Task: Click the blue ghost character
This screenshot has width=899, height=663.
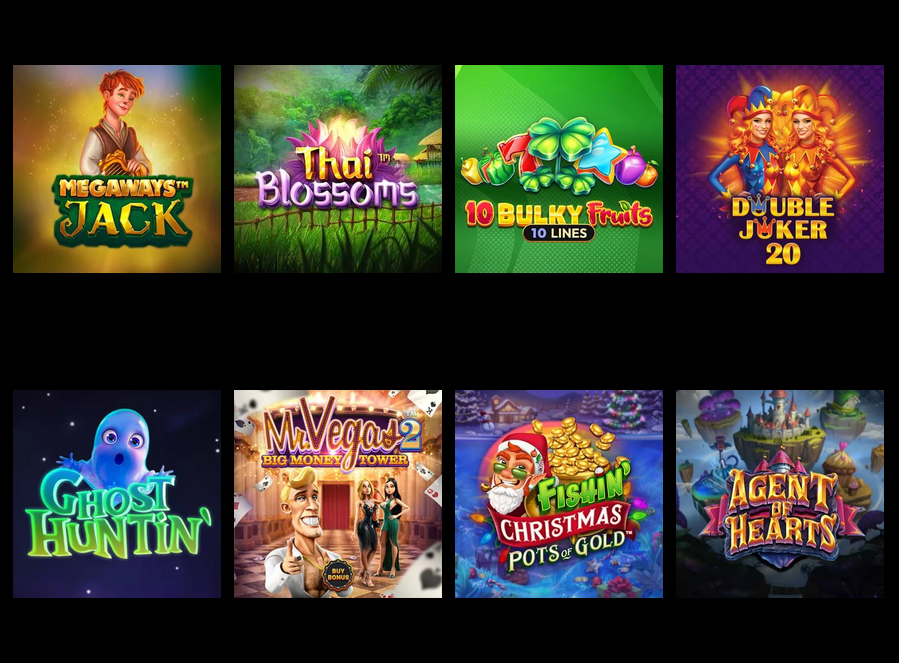Action: [118, 444]
